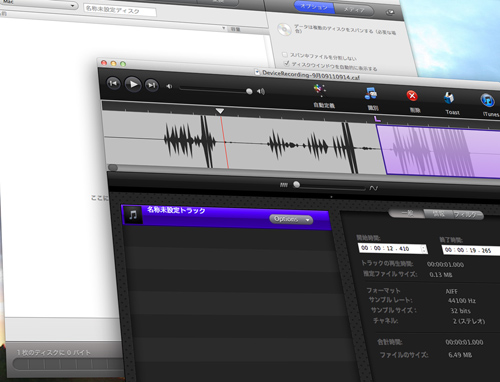
Task: Click the 0.13 MB estimated size value
Action: click(441, 275)
